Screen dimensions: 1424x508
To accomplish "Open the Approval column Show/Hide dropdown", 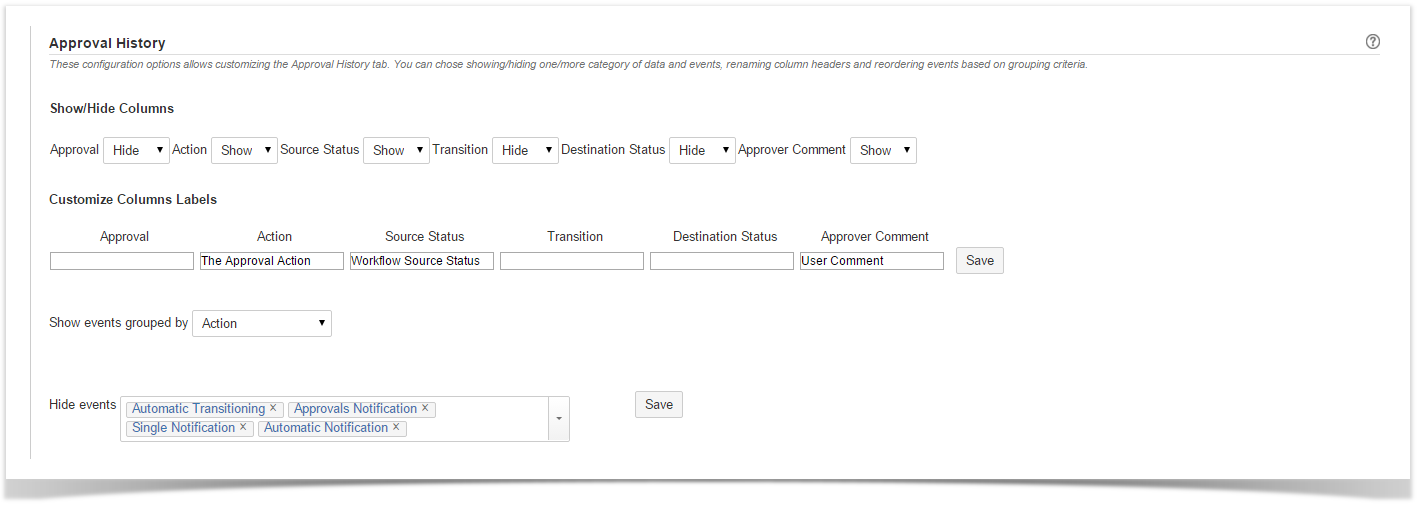I will coord(136,150).
